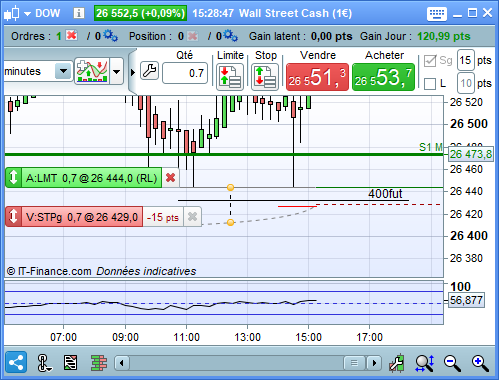
Task: Click the red Vendre price button
Action: [x=317, y=77]
